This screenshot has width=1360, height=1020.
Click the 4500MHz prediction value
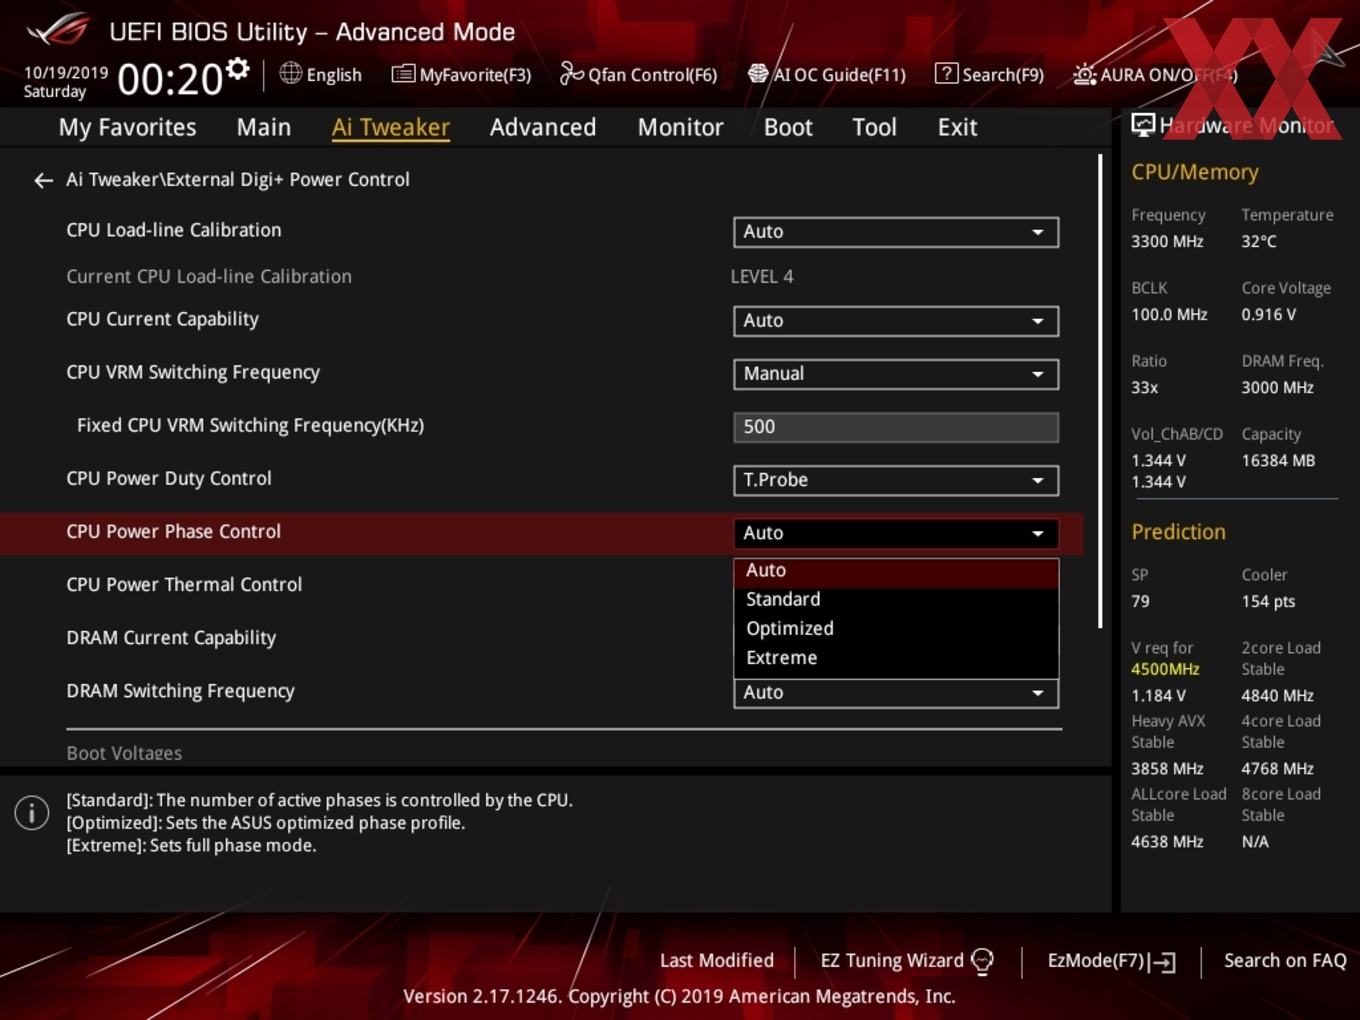pyautogui.click(x=1165, y=669)
